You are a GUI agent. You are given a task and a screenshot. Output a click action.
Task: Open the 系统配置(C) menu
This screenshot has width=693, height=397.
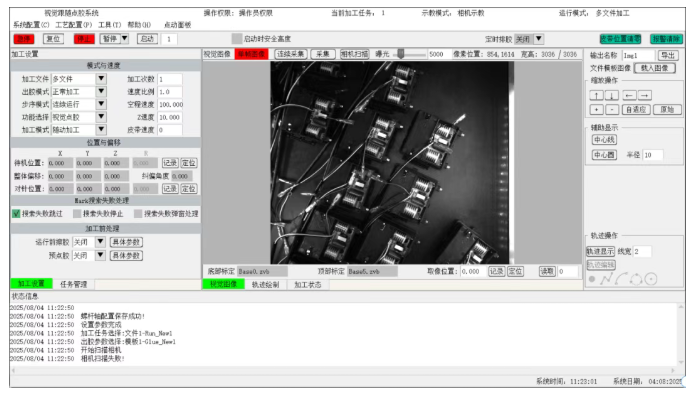[x=31, y=25]
